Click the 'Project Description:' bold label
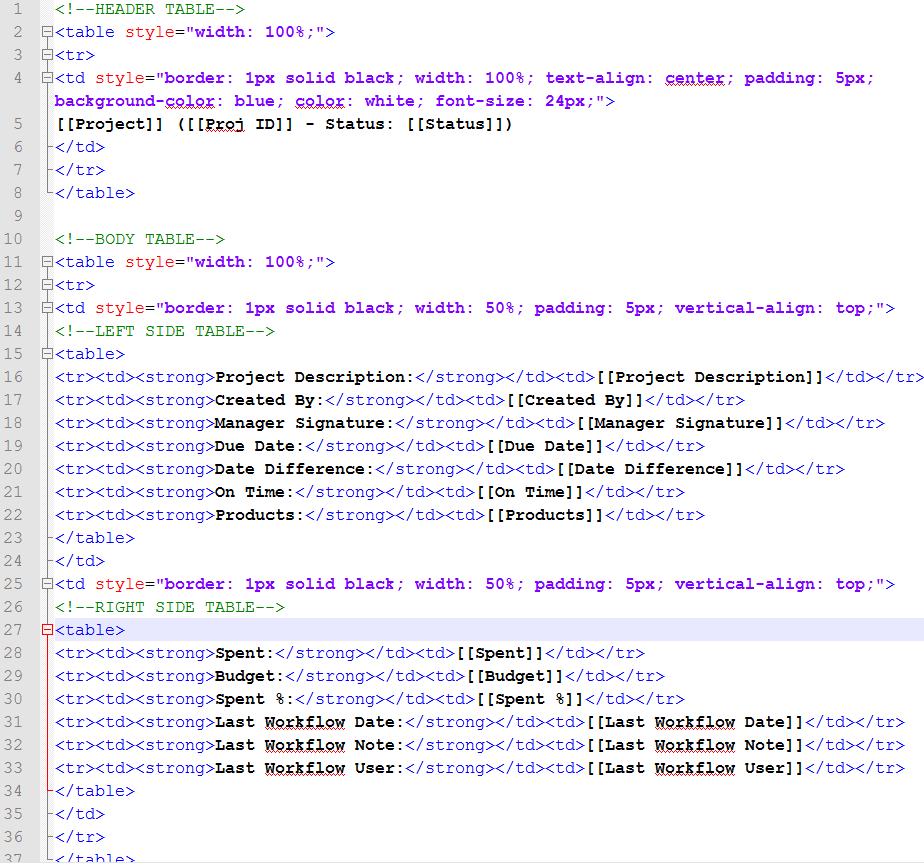This screenshot has width=924, height=863. point(314,377)
